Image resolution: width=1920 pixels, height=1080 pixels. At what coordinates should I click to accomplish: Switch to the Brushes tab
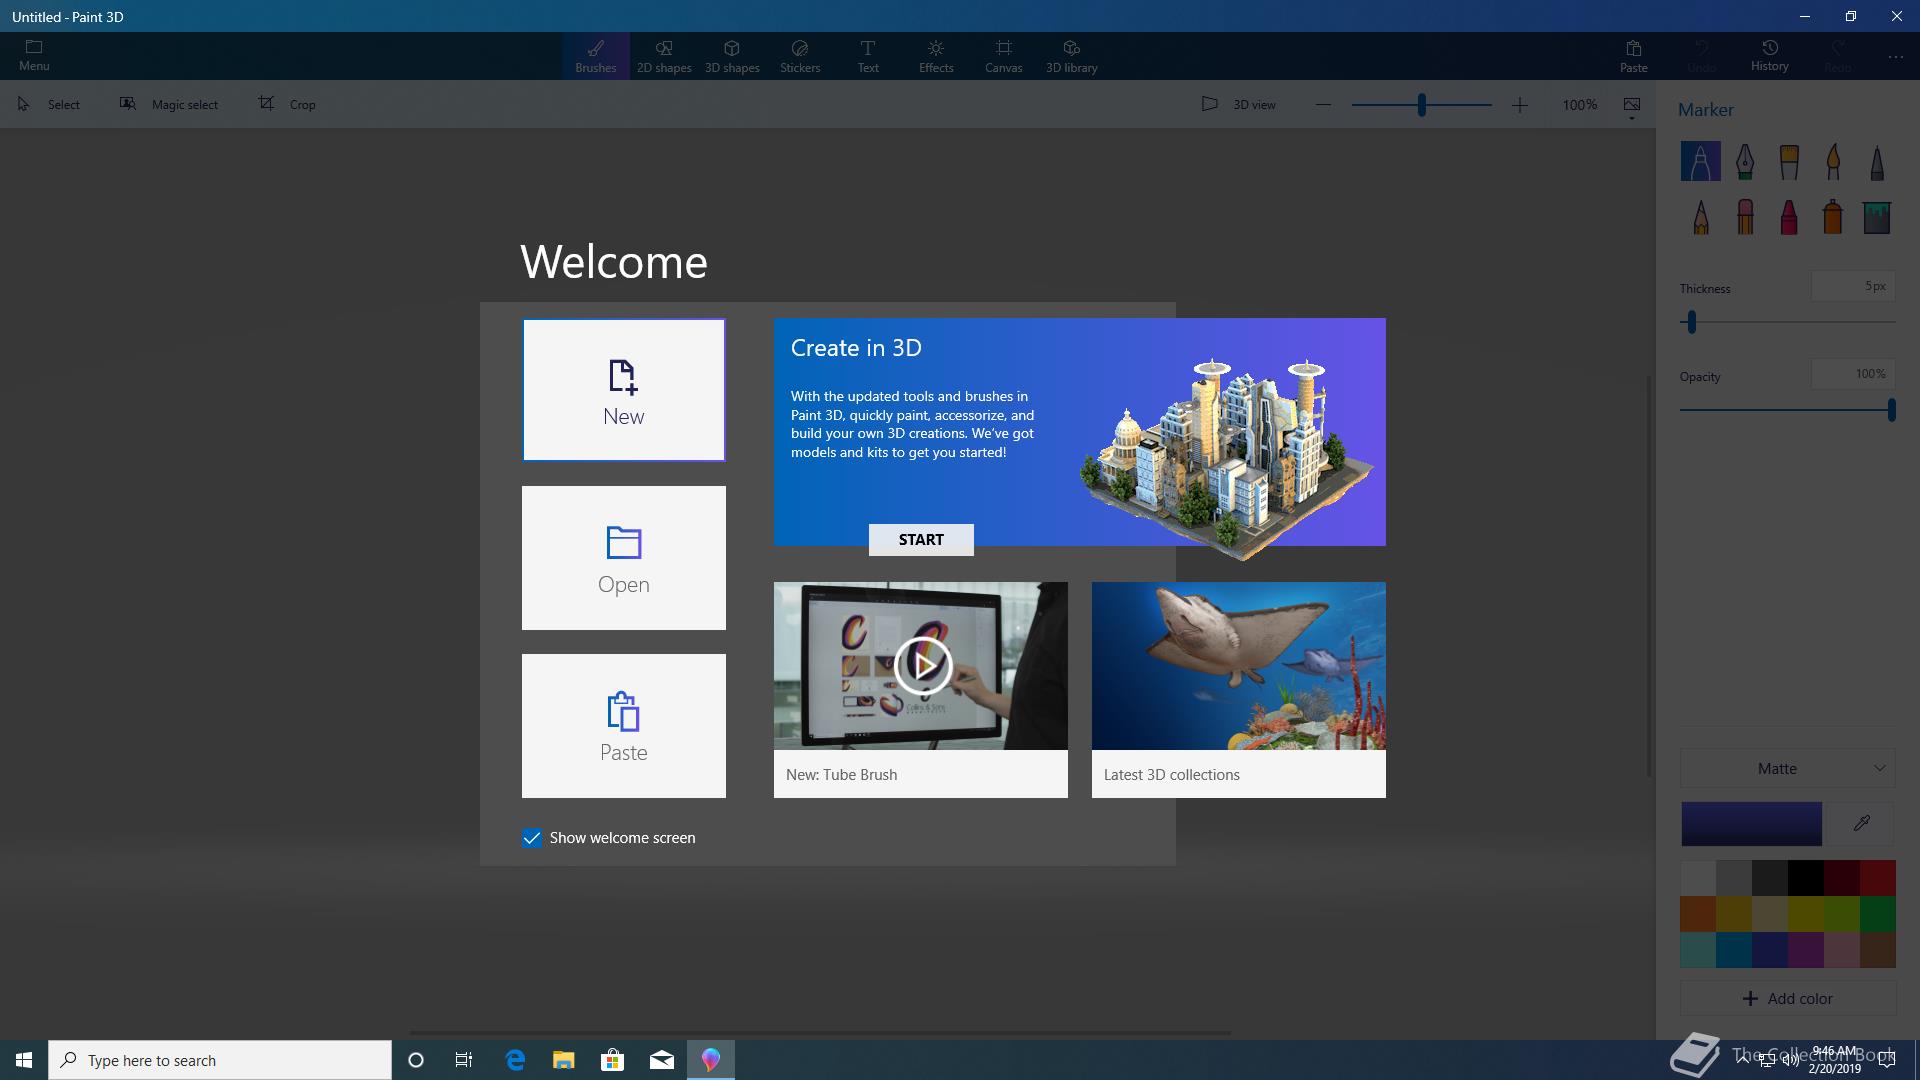(595, 56)
